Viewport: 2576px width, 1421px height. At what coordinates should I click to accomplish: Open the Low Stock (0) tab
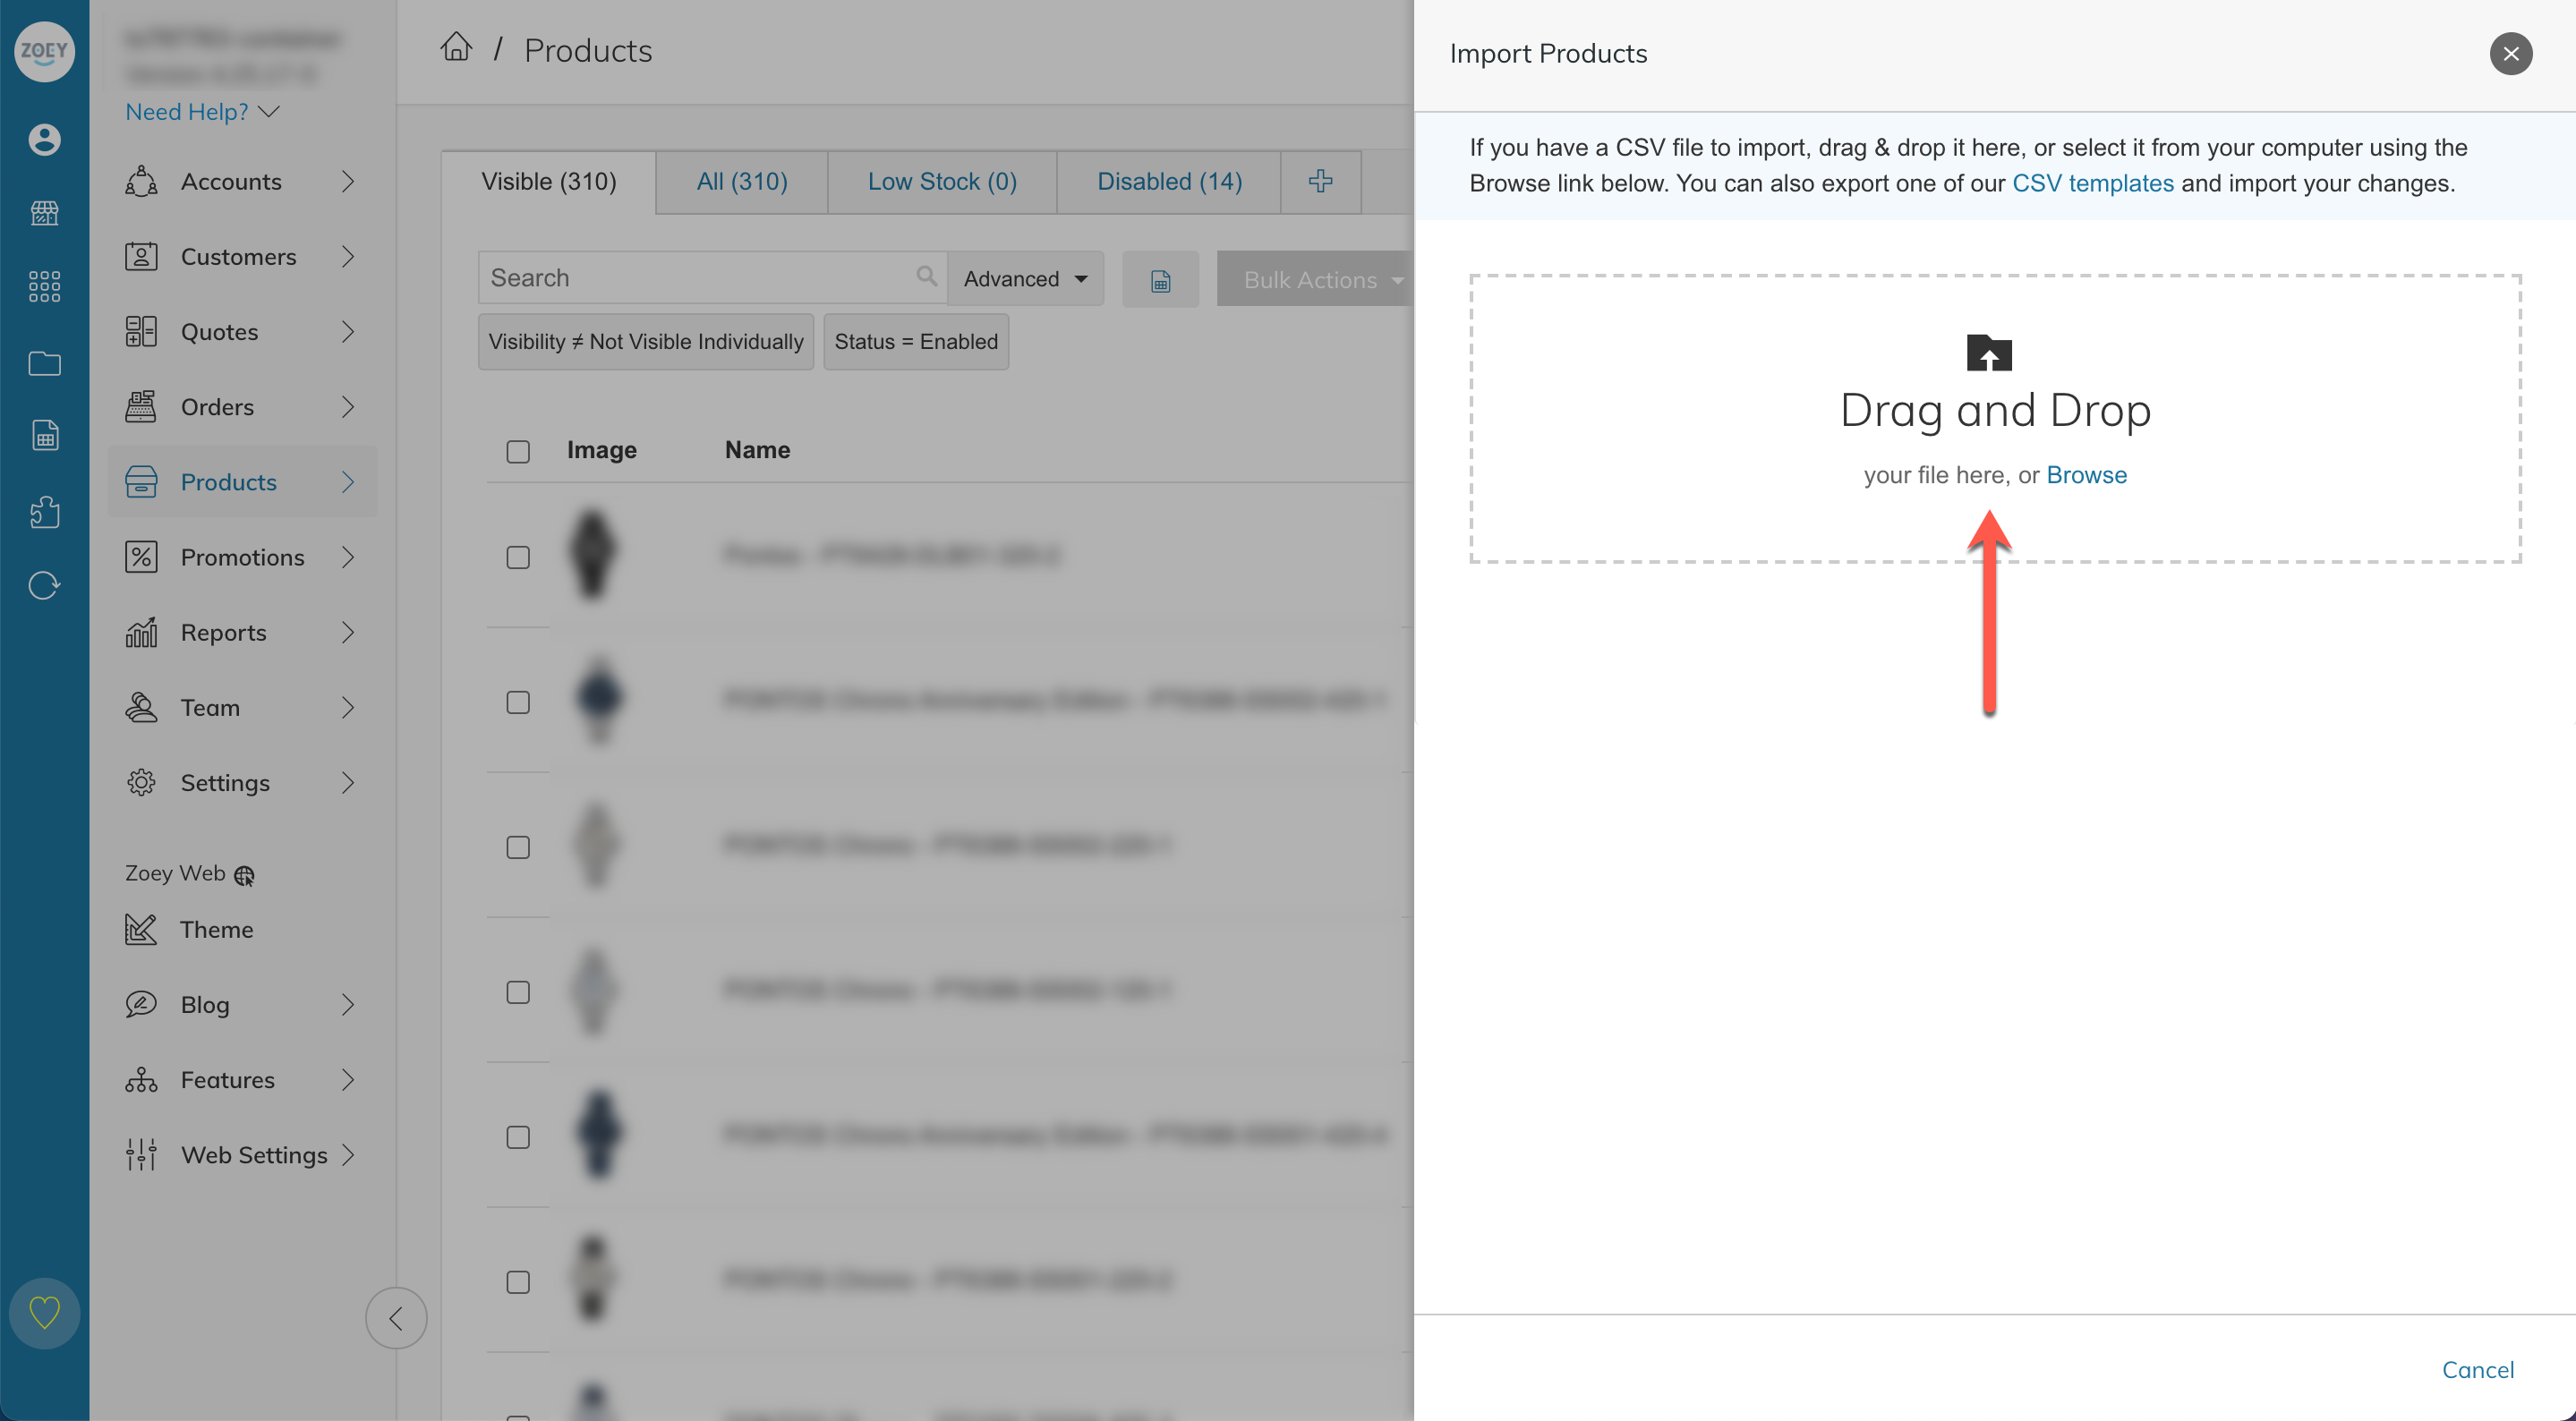click(x=942, y=182)
